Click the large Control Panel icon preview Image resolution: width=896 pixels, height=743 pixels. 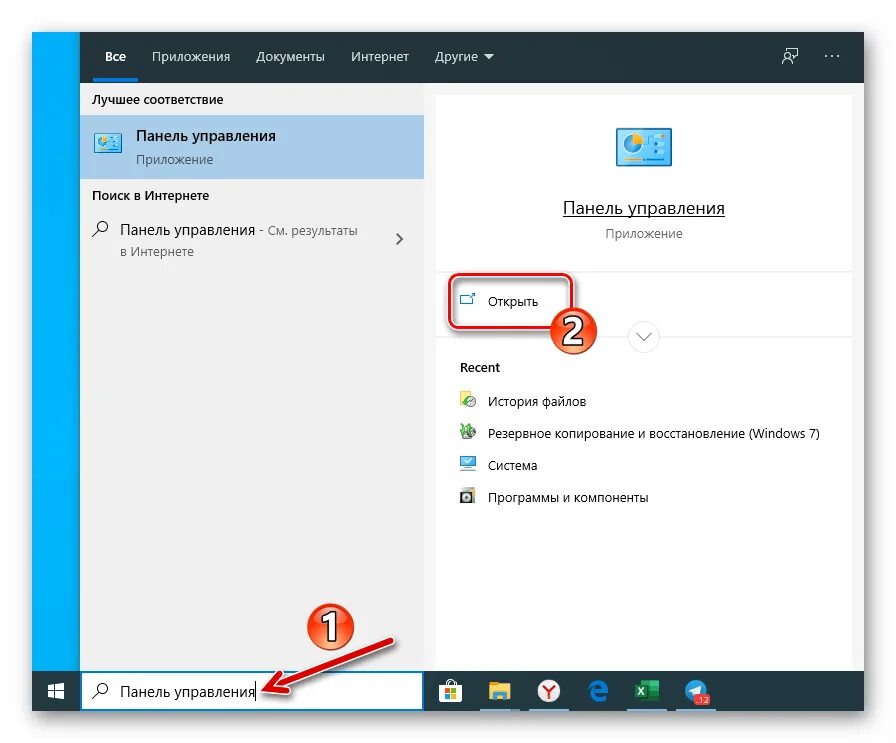tap(643, 147)
